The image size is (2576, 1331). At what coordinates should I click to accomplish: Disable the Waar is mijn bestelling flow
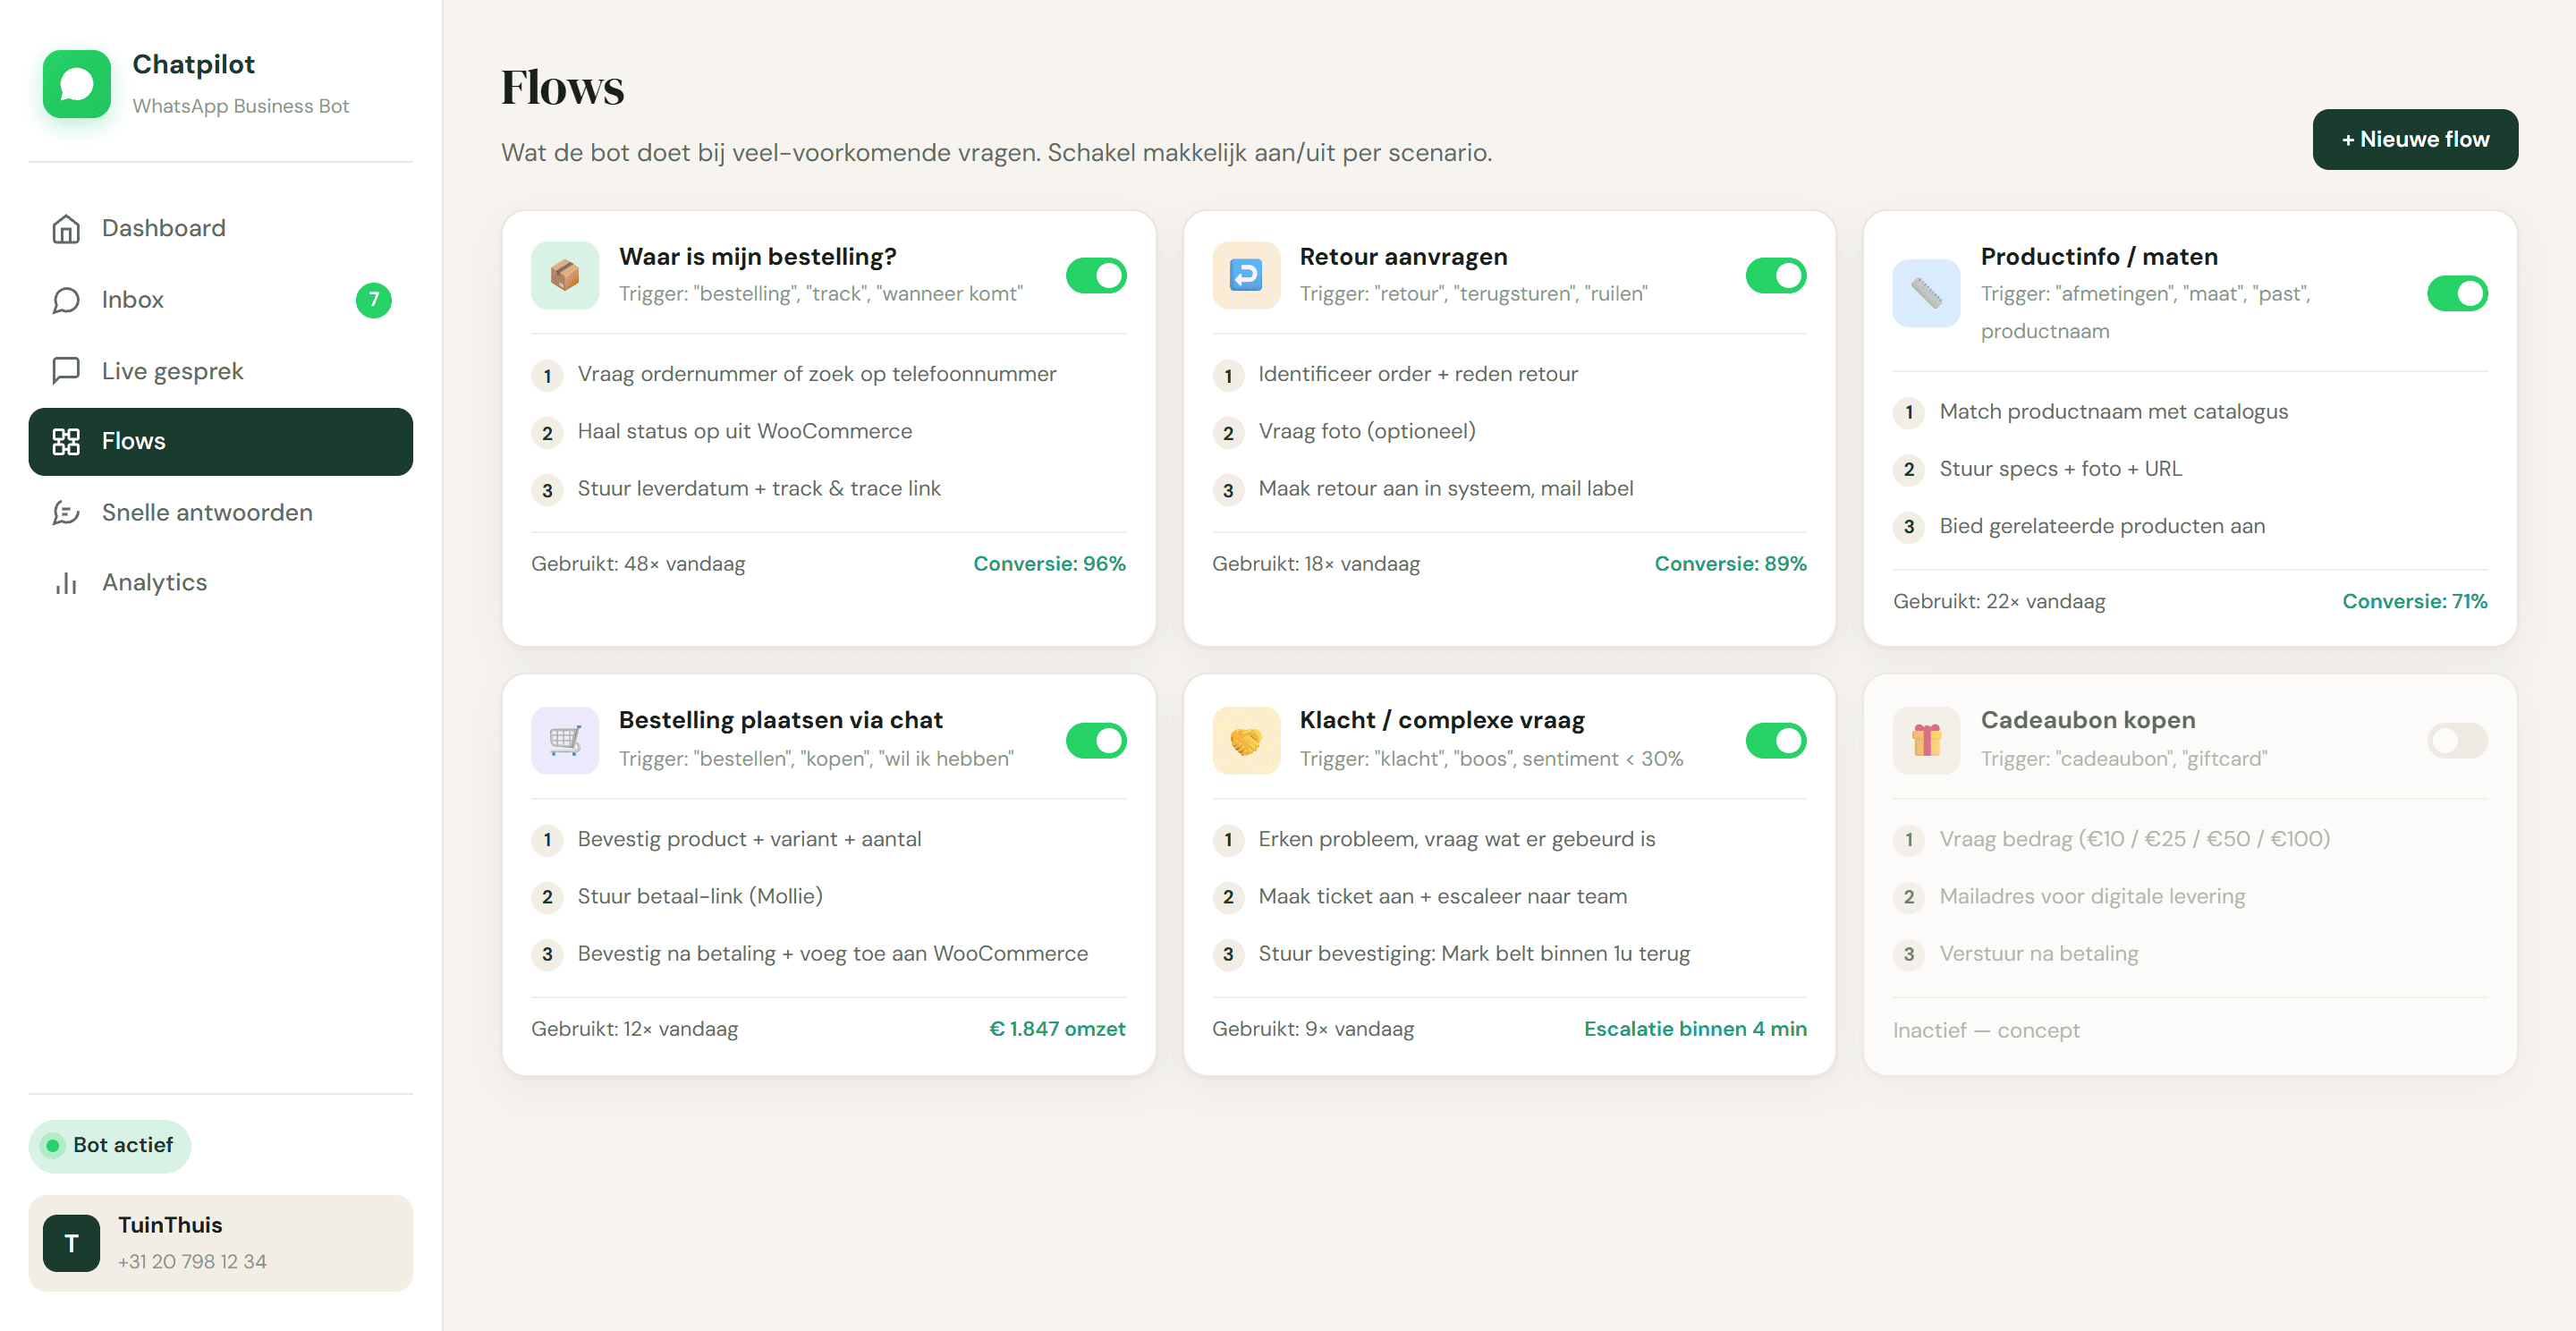click(x=1096, y=275)
